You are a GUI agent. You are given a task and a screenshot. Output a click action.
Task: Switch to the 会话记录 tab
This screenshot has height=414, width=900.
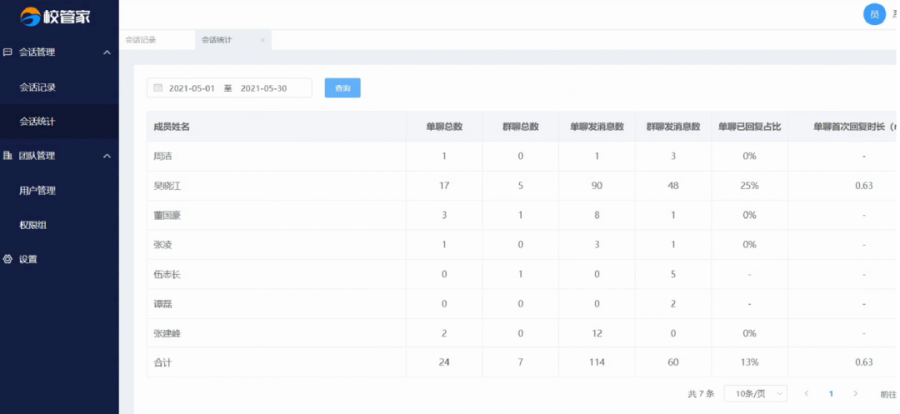[x=141, y=40]
